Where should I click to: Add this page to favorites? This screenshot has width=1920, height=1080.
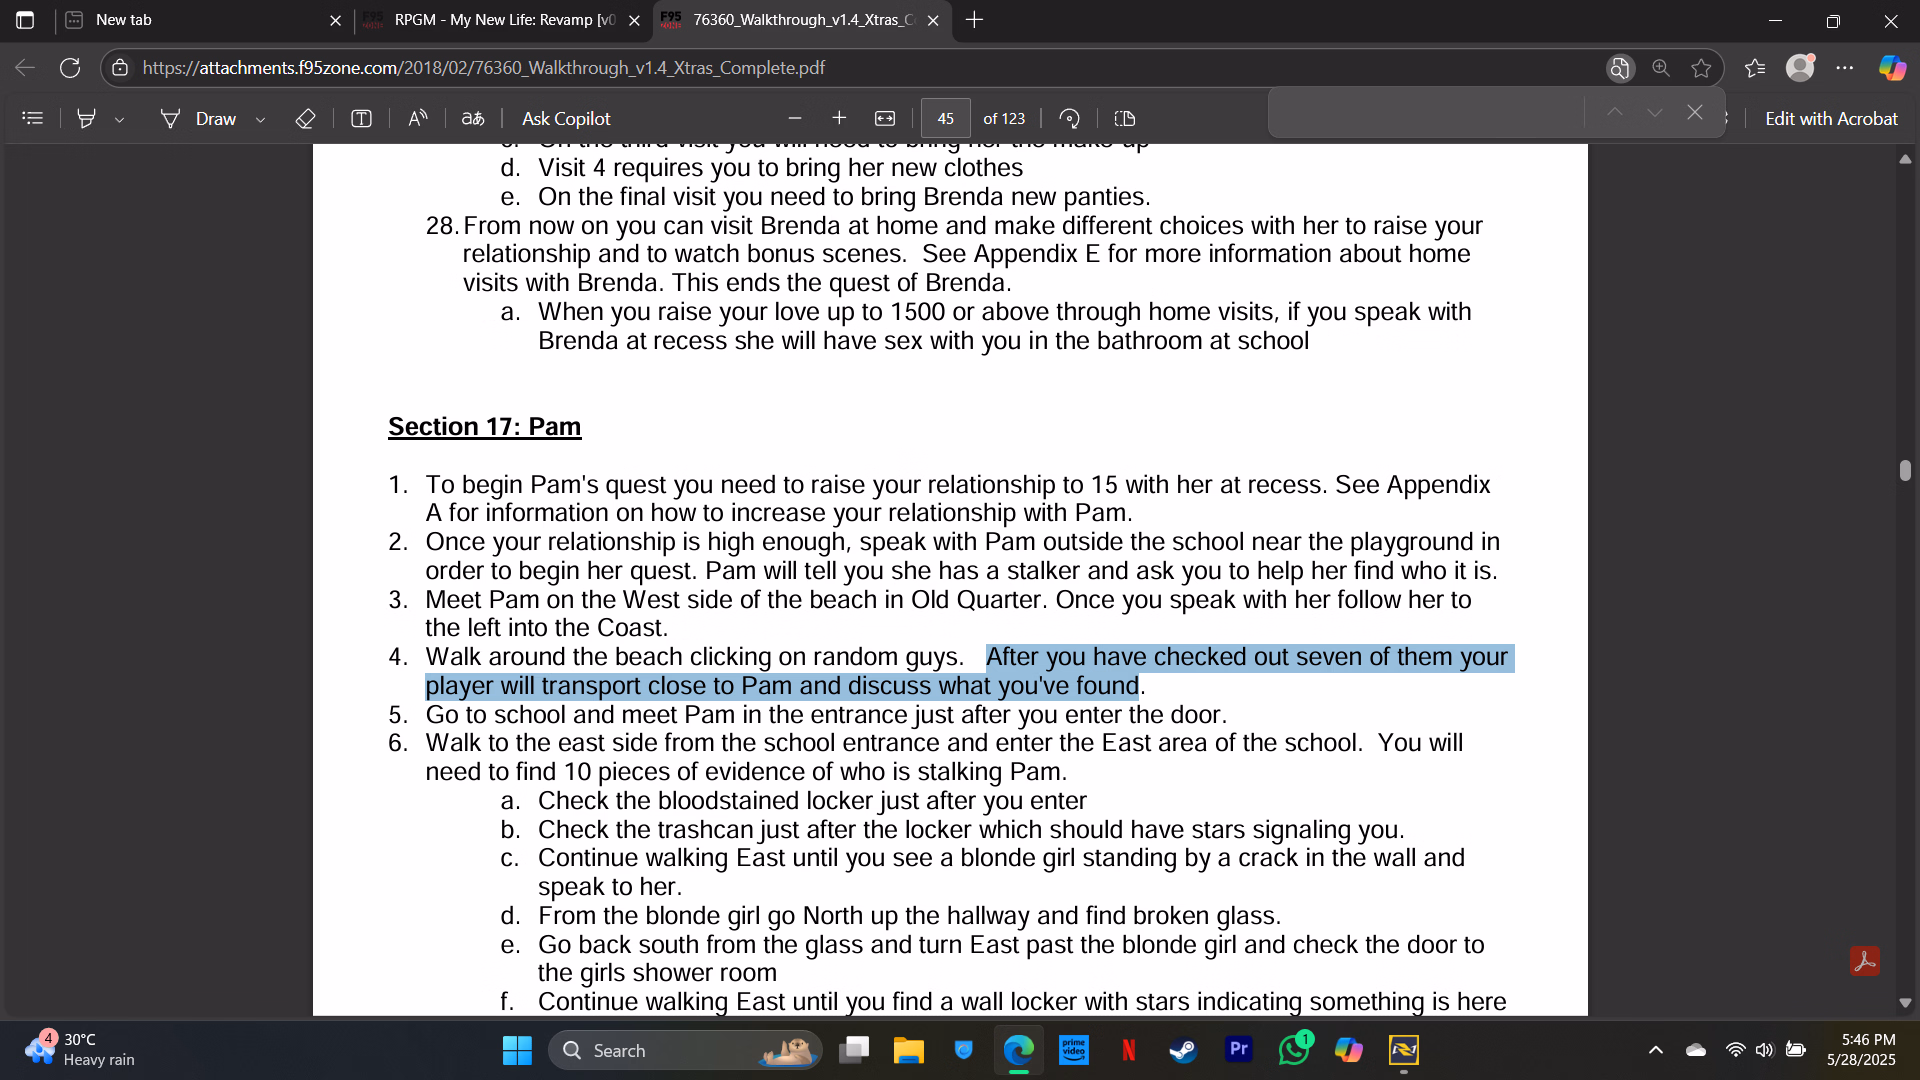click(x=1701, y=68)
